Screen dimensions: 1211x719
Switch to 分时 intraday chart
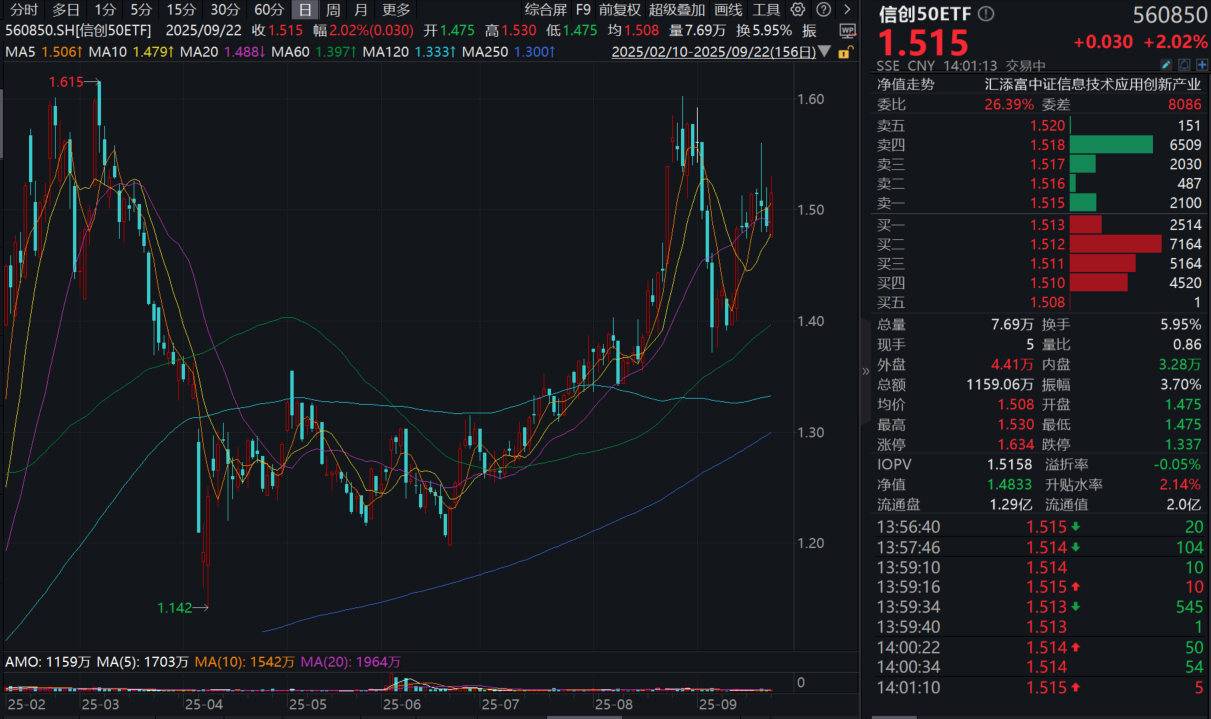[24, 9]
